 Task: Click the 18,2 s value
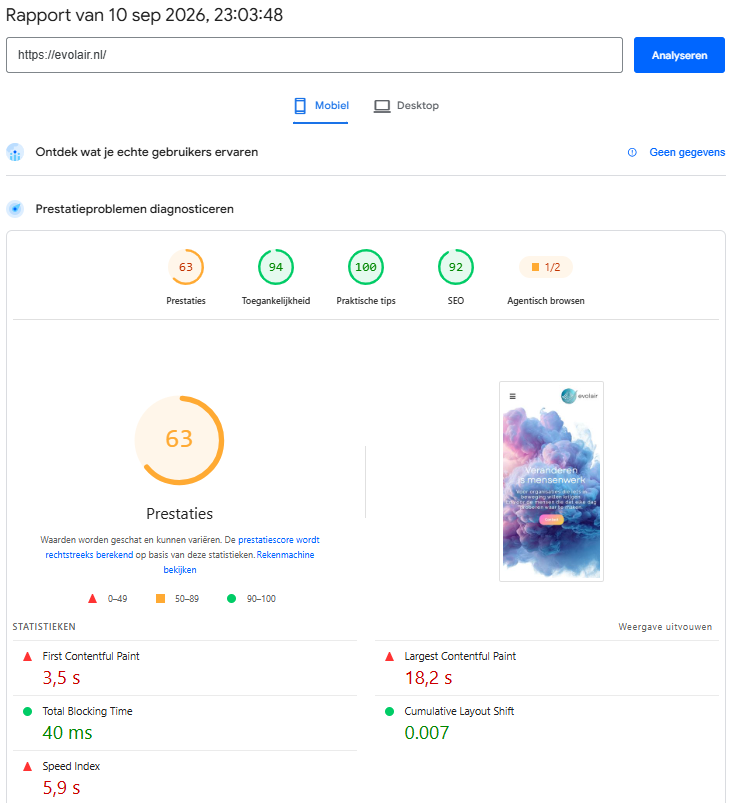[x=428, y=678]
